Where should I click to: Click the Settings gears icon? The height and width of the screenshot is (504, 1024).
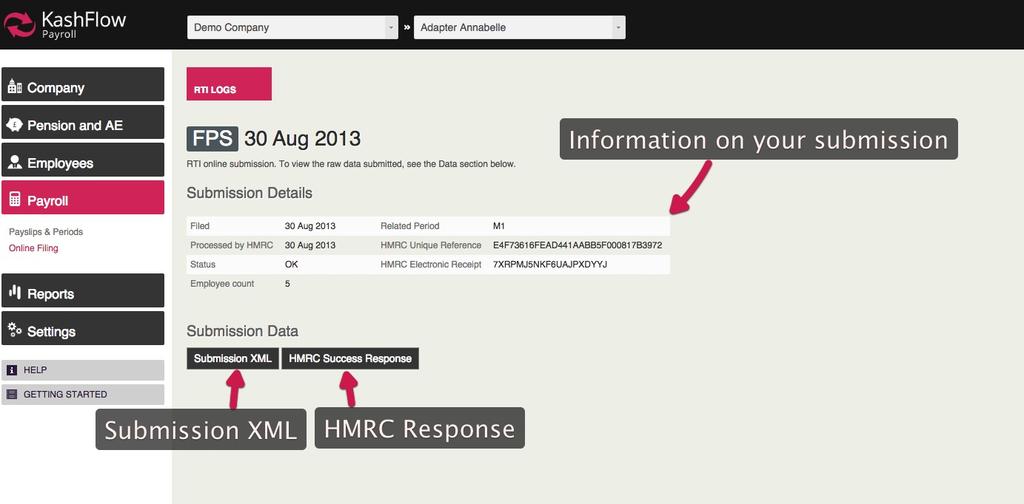click(15, 330)
